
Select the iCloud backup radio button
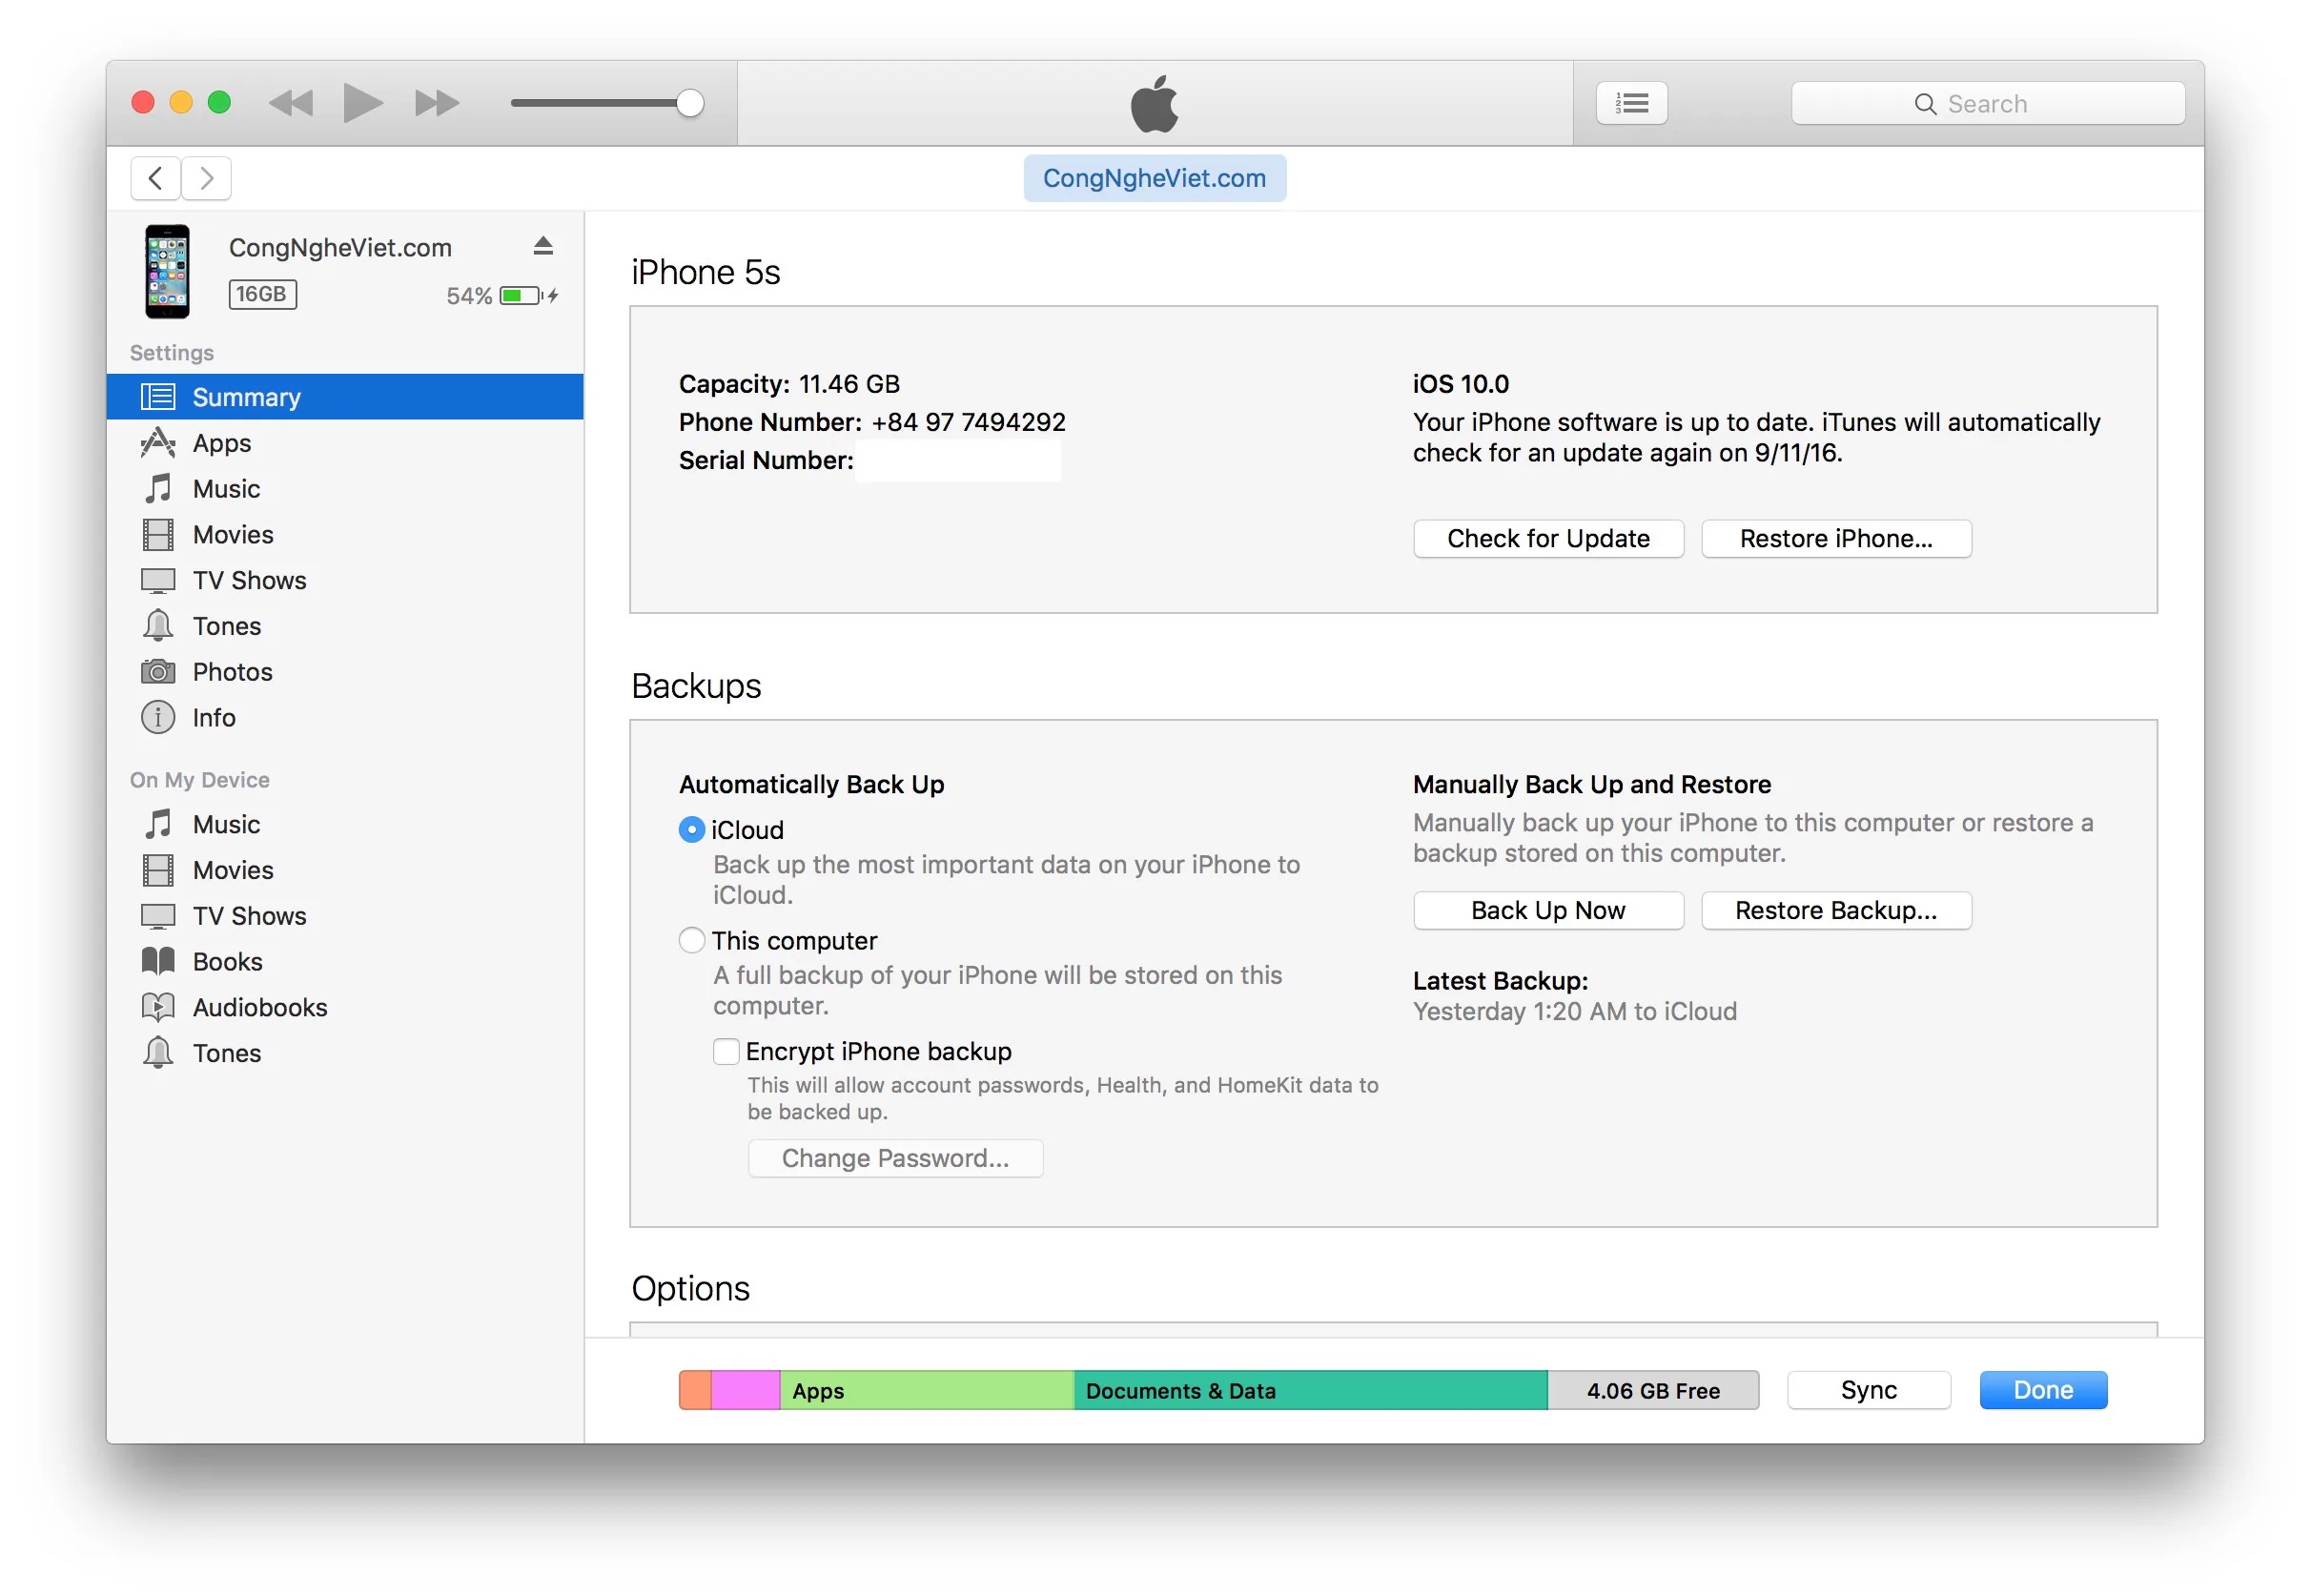[691, 830]
